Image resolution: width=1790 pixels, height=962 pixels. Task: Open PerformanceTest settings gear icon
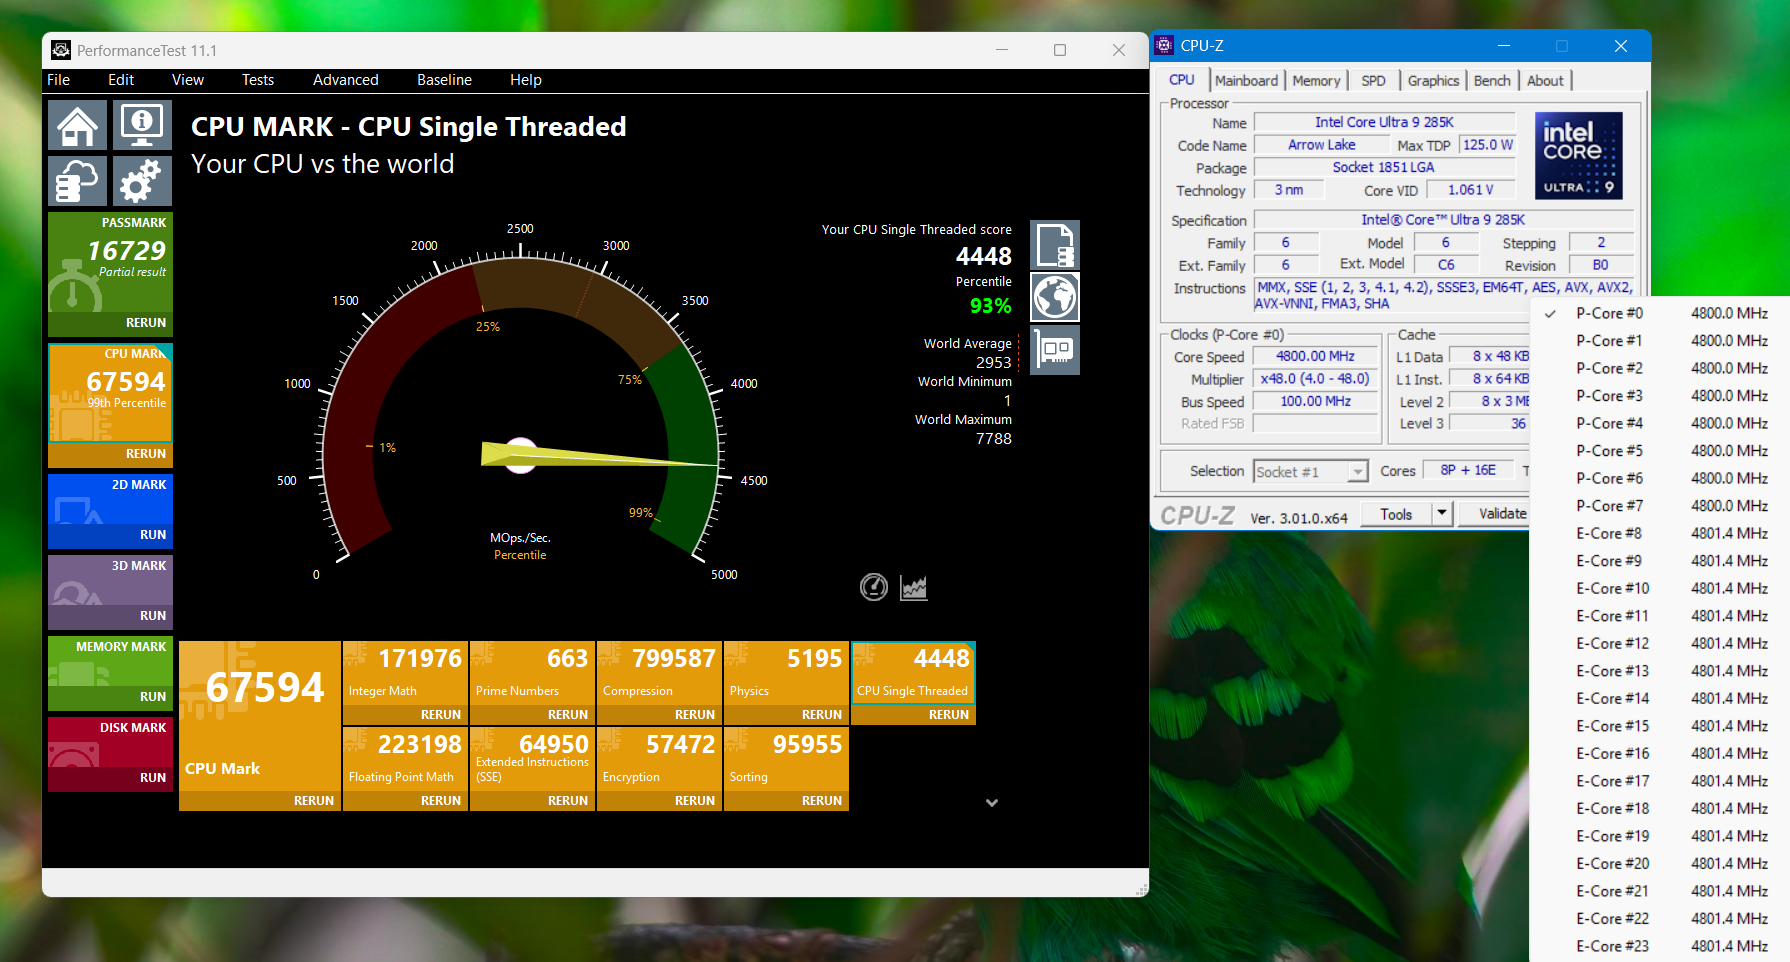[x=142, y=181]
